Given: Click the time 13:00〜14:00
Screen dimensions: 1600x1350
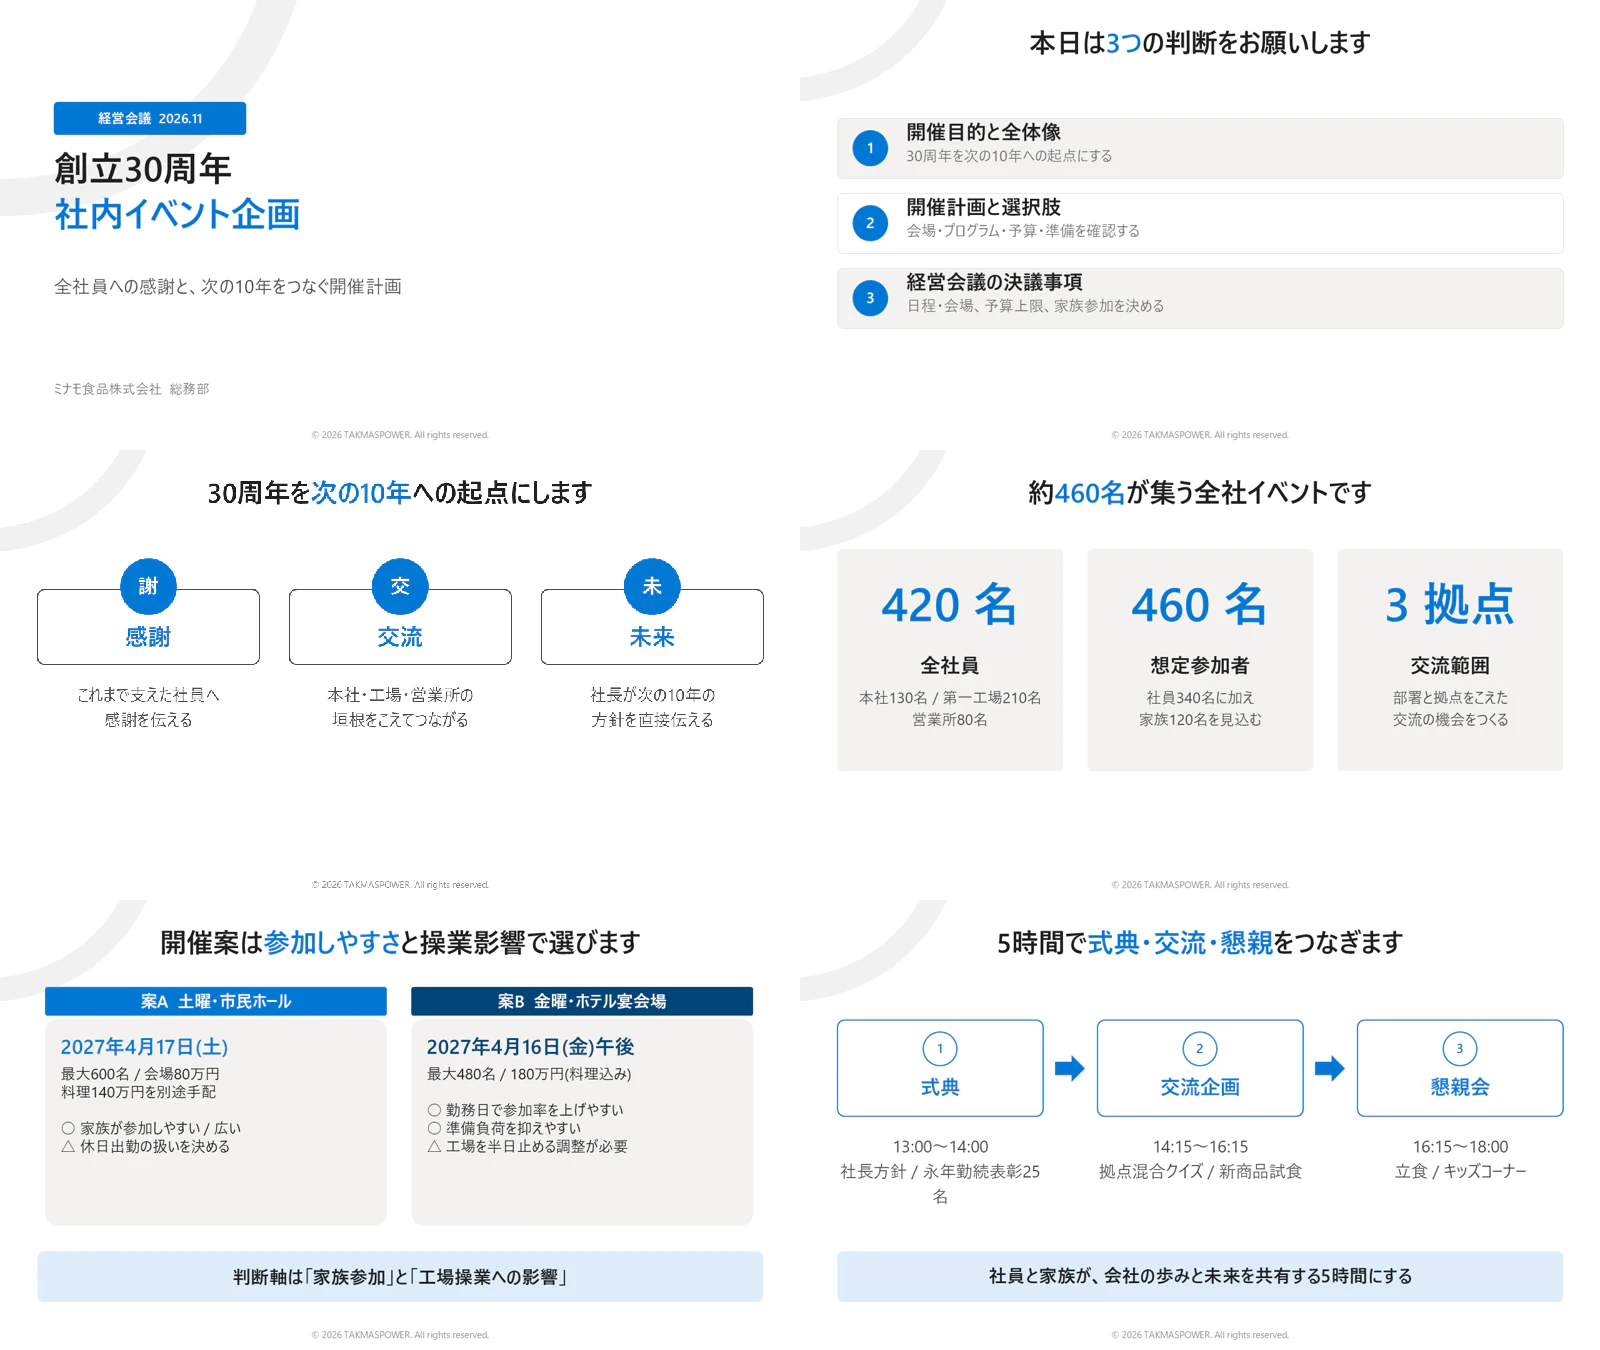Looking at the screenshot, I should (x=940, y=1147).
